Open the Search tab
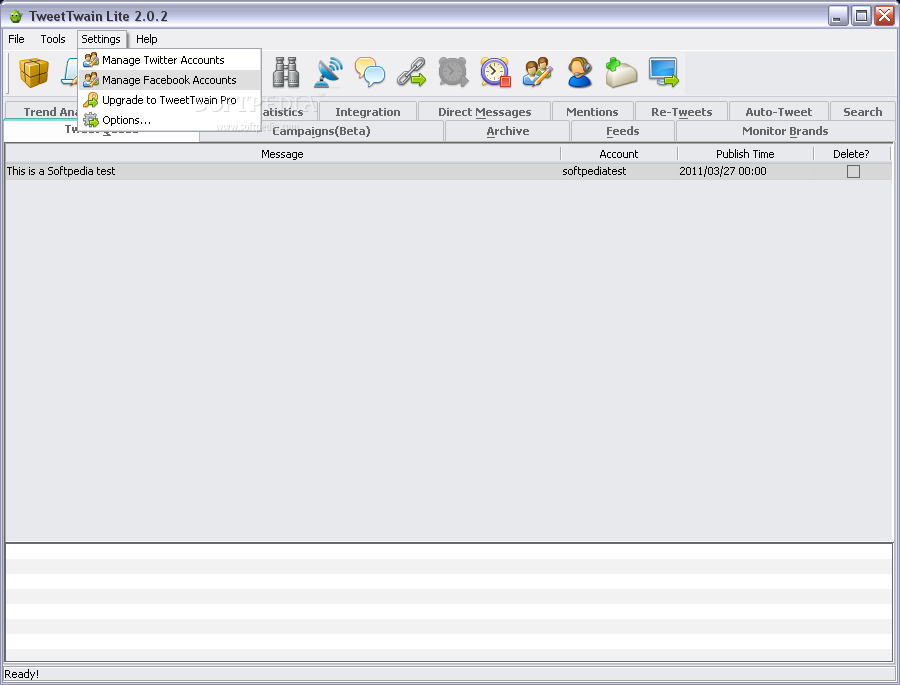Viewport: 900px width, 685px height. point(862,112)
